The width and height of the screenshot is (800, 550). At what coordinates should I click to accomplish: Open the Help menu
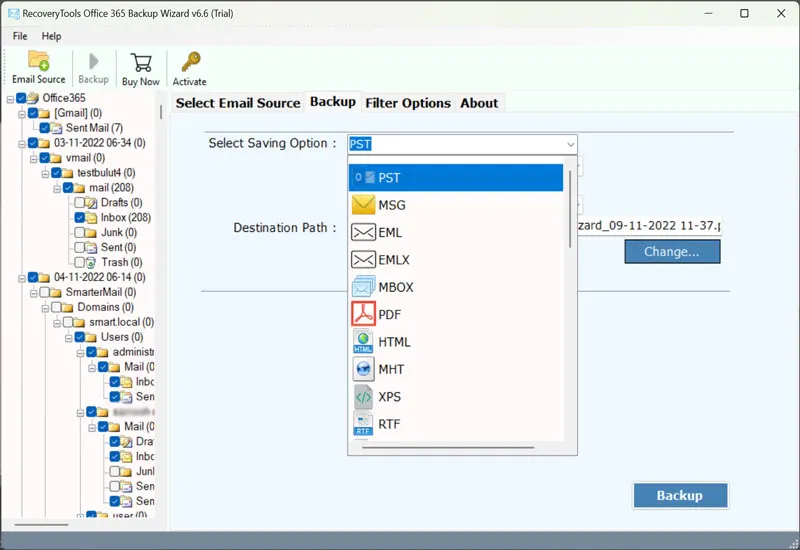pos(51,36)
